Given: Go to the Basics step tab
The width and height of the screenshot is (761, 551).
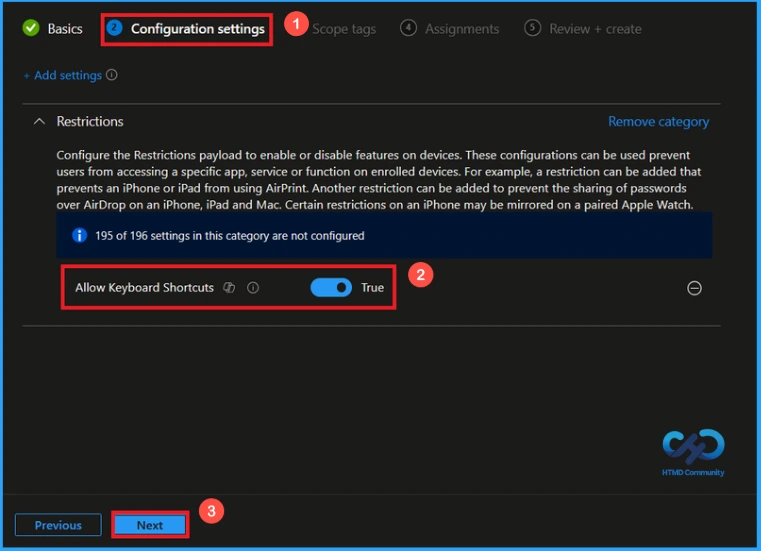Looking at the screenshot, I should coord(65,29).
